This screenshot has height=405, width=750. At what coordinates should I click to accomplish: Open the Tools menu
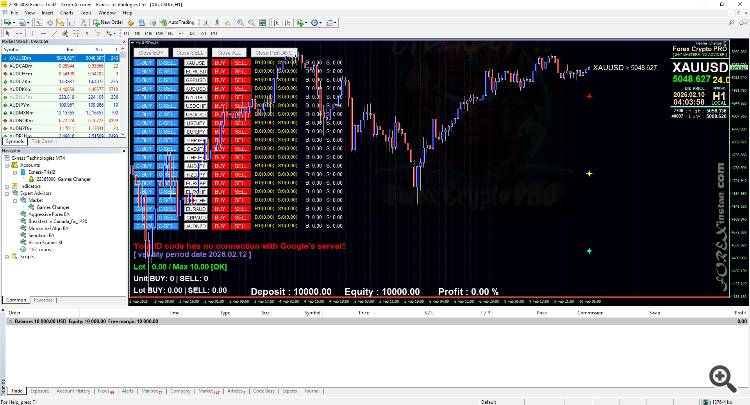(x=86, y=13)
